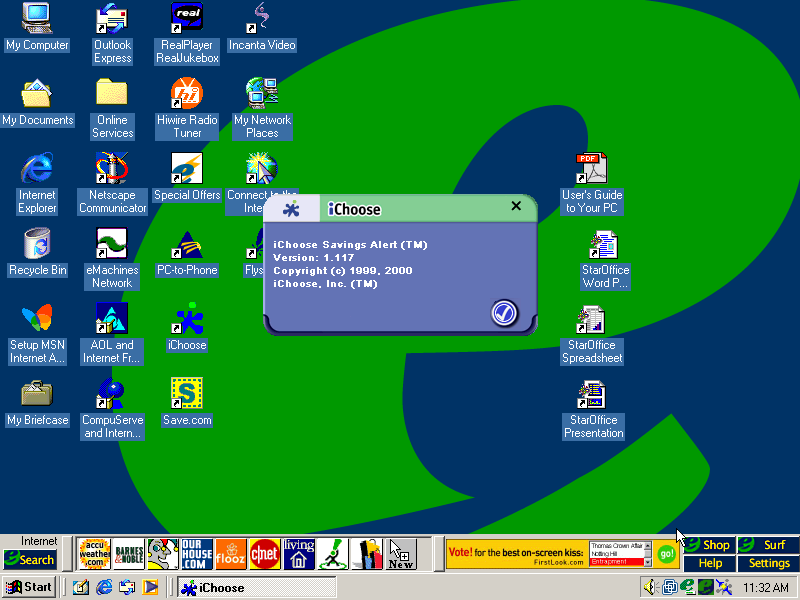Click the AccuWeather.com icon in the toolbar

pyautogui.click(x=94, y=553)
